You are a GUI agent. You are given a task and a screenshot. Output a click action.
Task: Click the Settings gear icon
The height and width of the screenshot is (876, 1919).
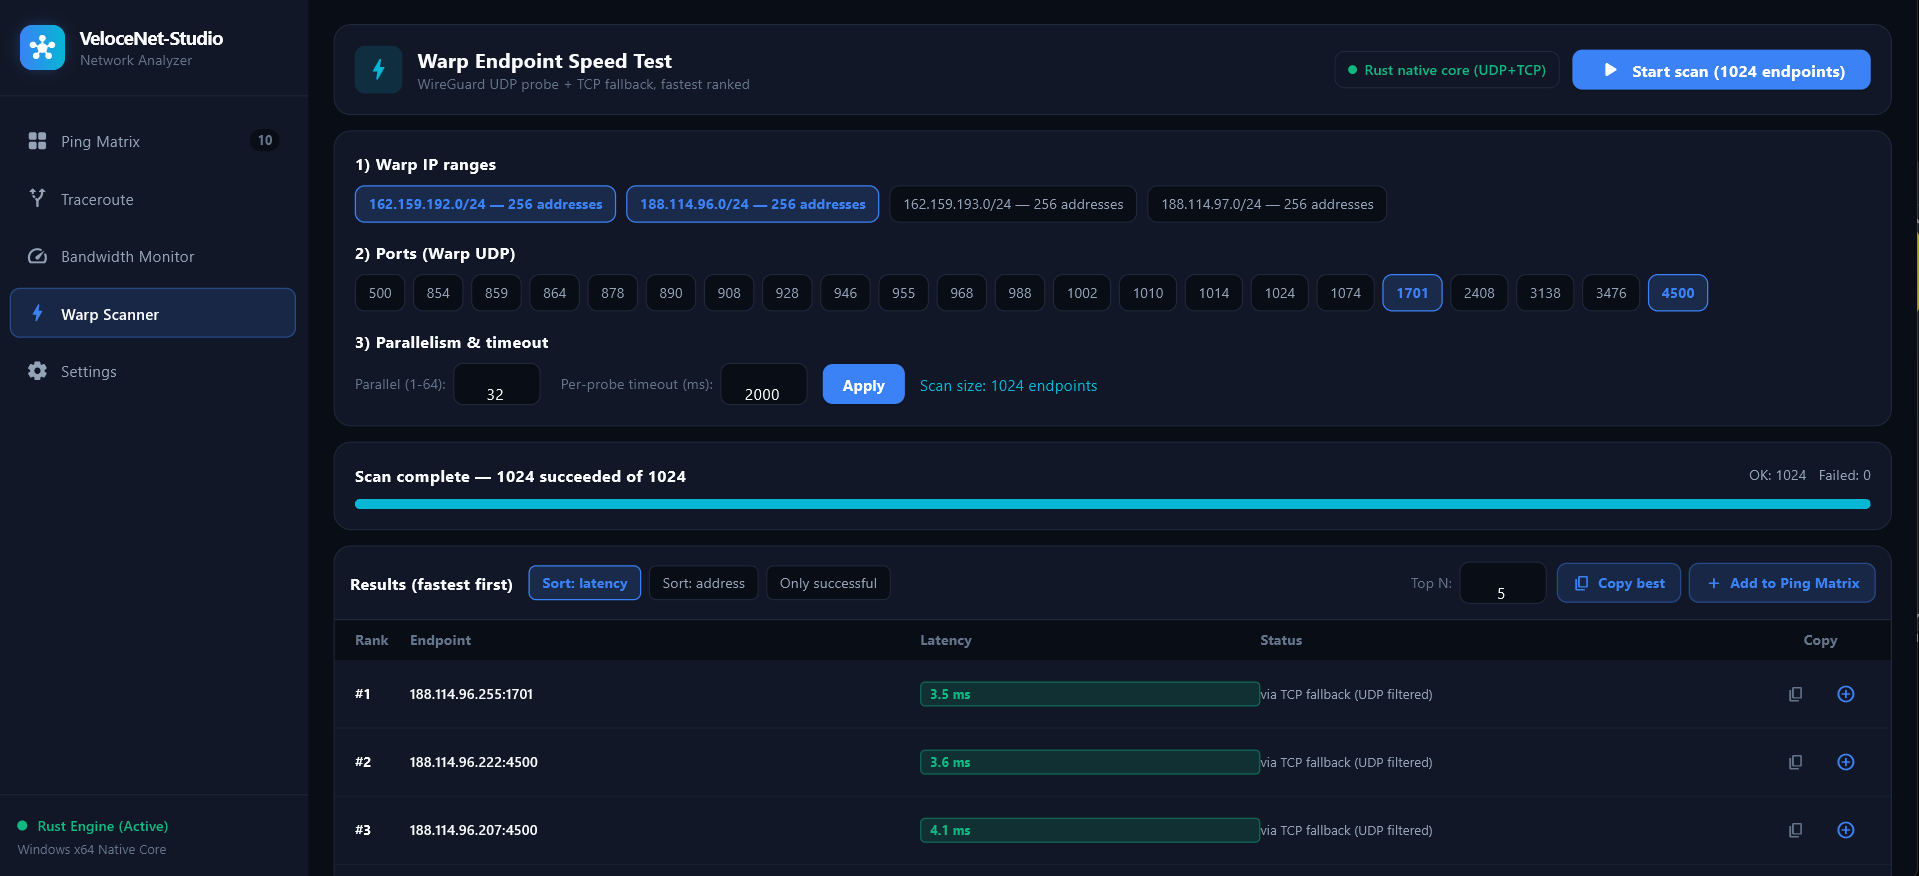point(37,371)
